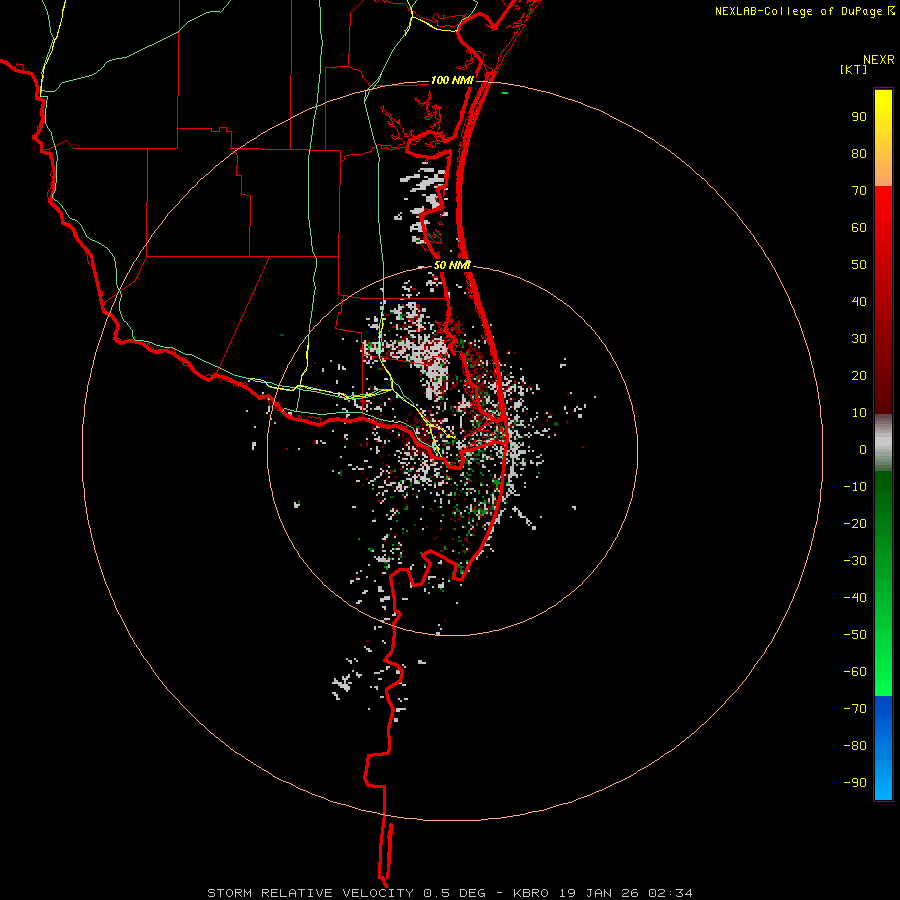Select the 60 value on velocity scale
This screenshot has width=900, height=900.
tap(859, 227)
